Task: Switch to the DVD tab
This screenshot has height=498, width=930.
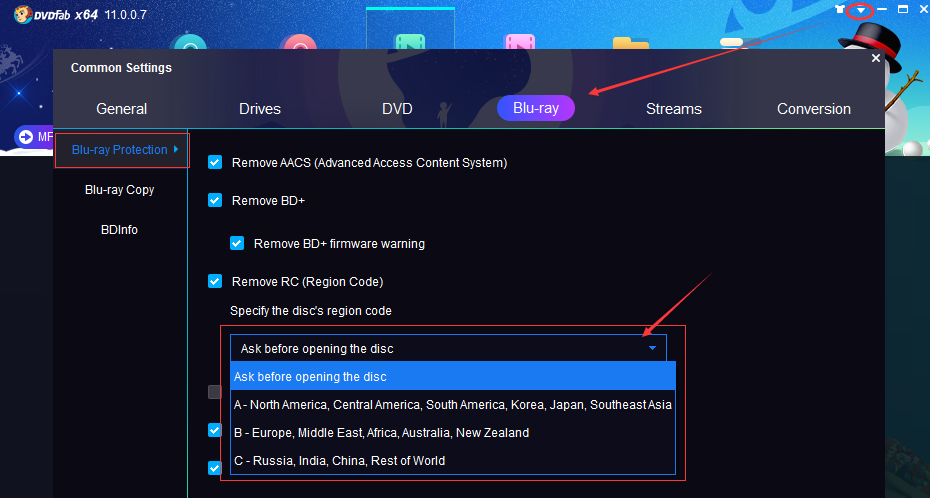Action: click(x=397, y=109)
